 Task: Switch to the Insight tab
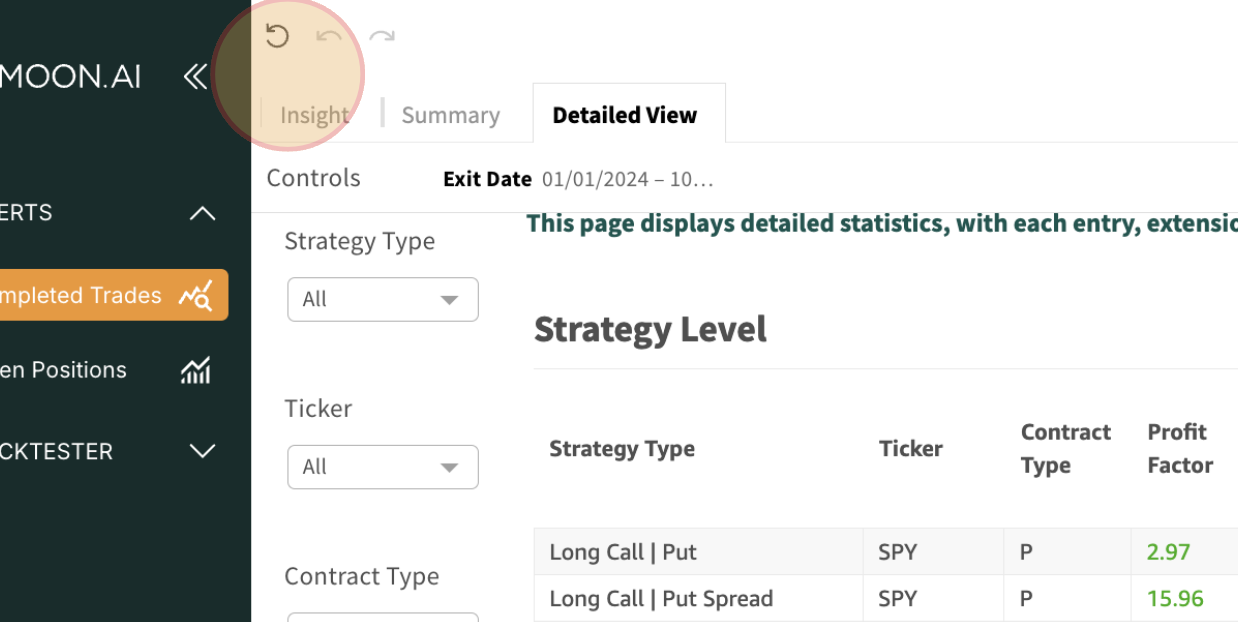pos(314,115)
